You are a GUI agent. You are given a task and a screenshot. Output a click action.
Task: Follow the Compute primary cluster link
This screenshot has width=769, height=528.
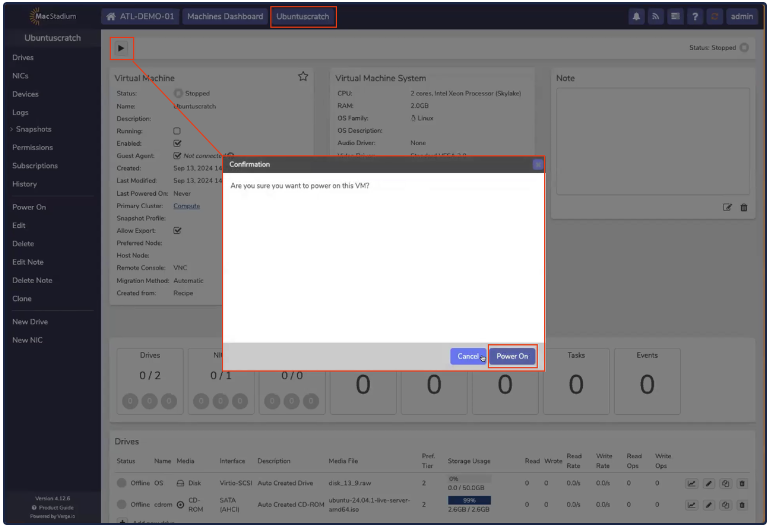(186, 206)
